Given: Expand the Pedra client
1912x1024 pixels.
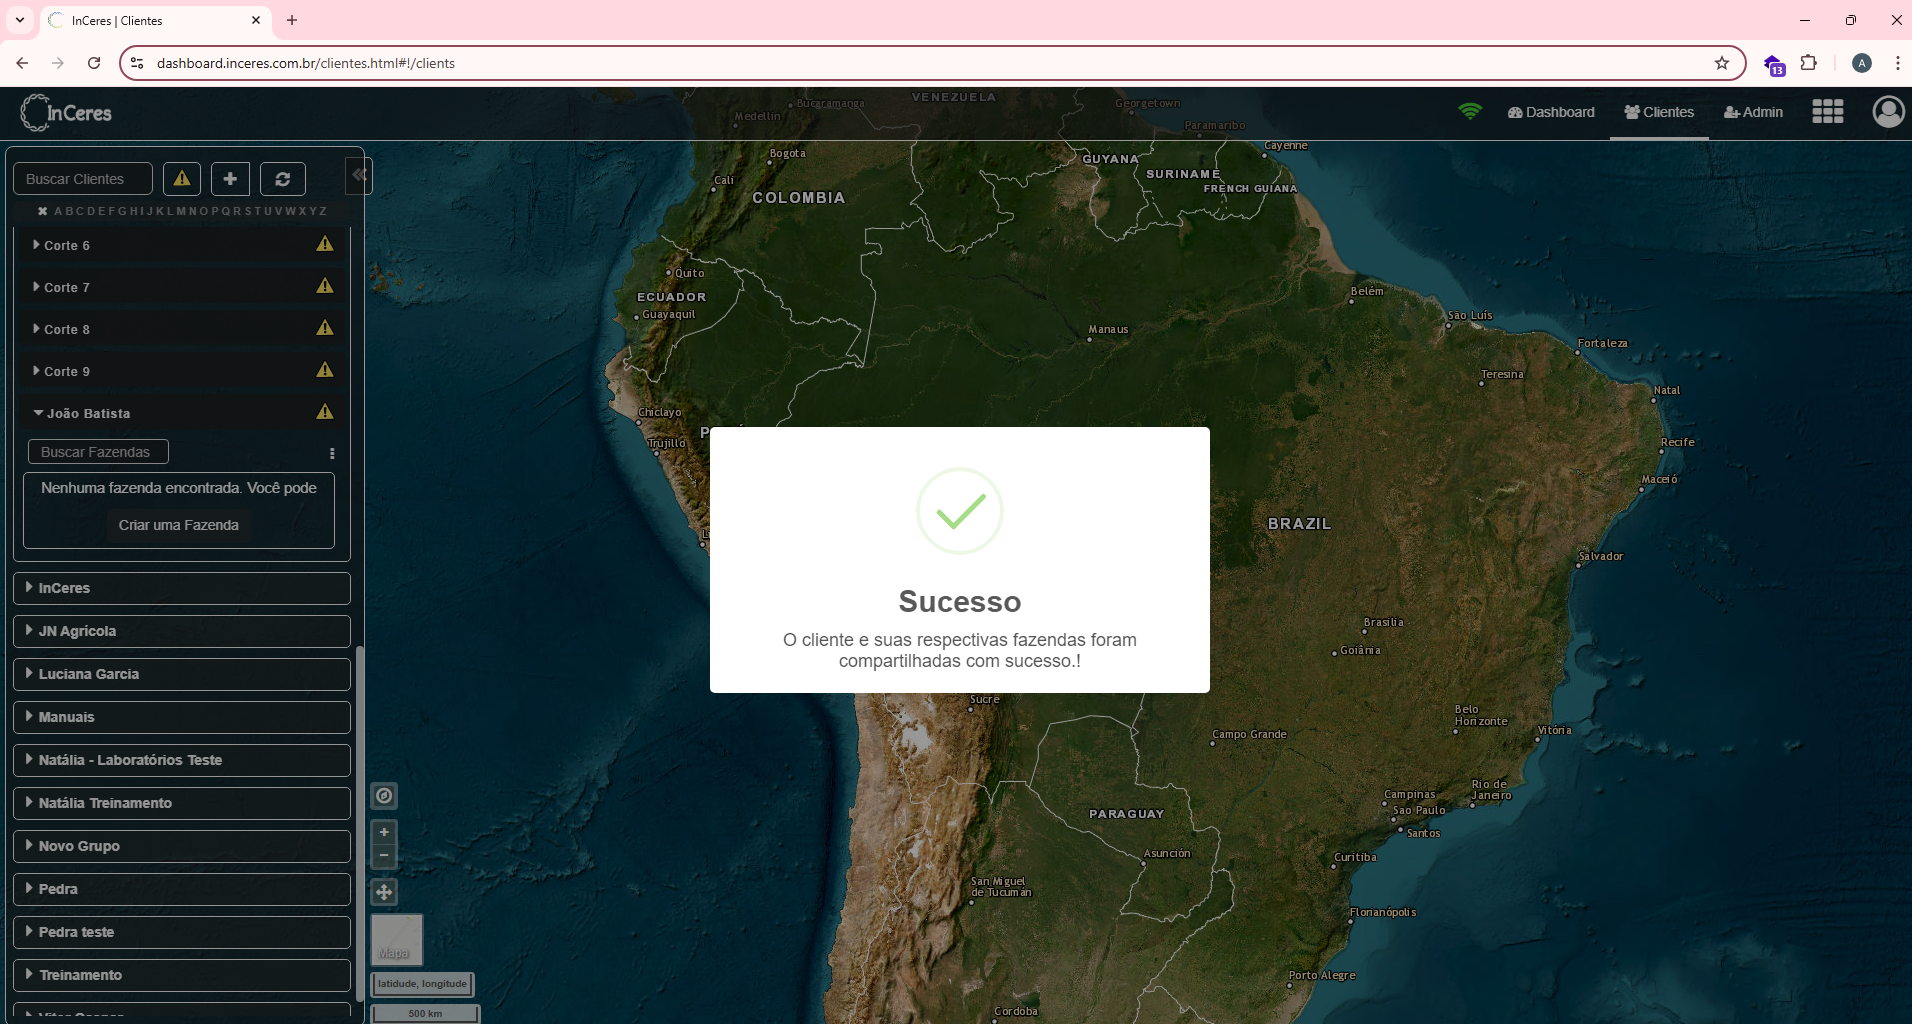Looking at the screenshot, I should point(182,889).
